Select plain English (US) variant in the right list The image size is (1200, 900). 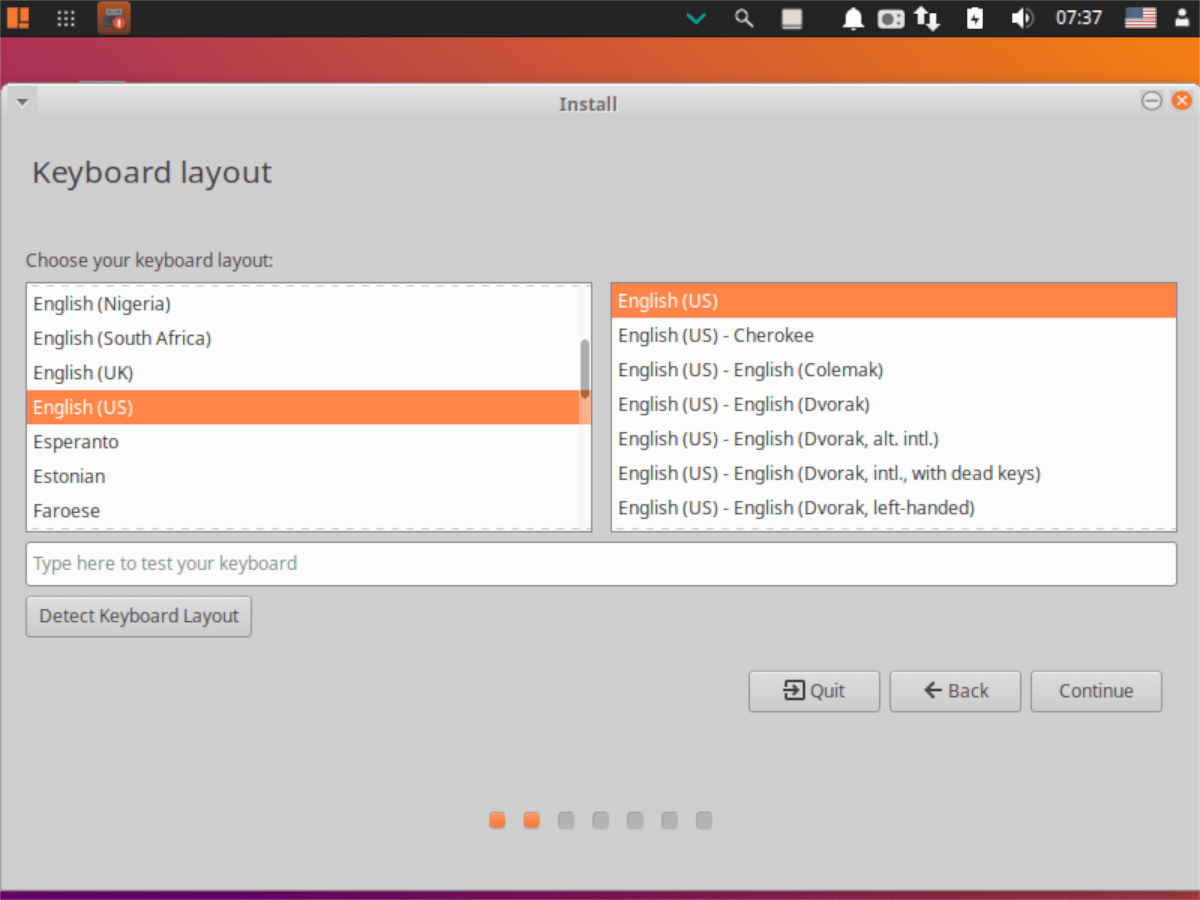(893, 301)
